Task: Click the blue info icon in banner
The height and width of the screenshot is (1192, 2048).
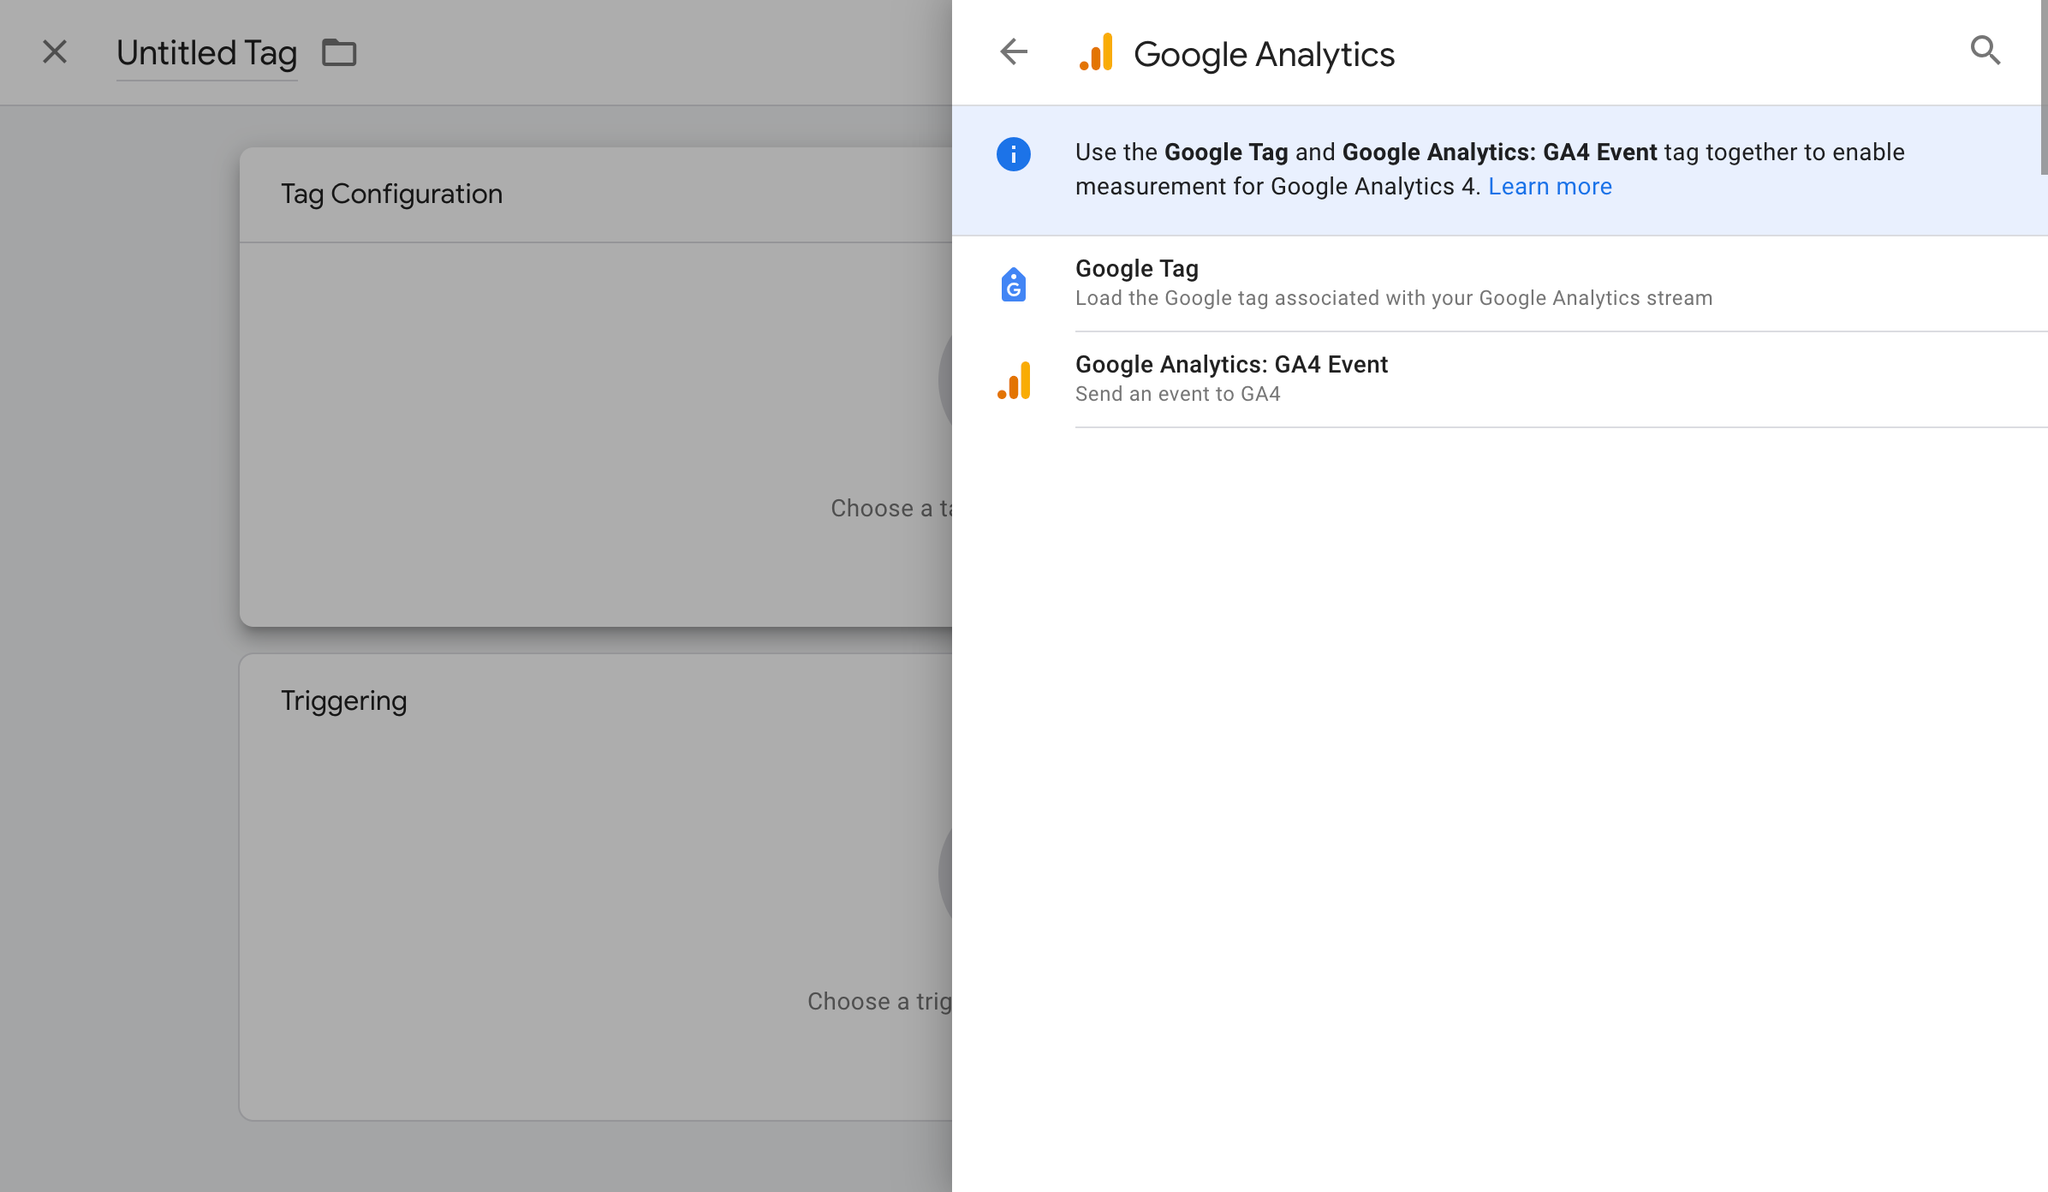Action: 1013,154
